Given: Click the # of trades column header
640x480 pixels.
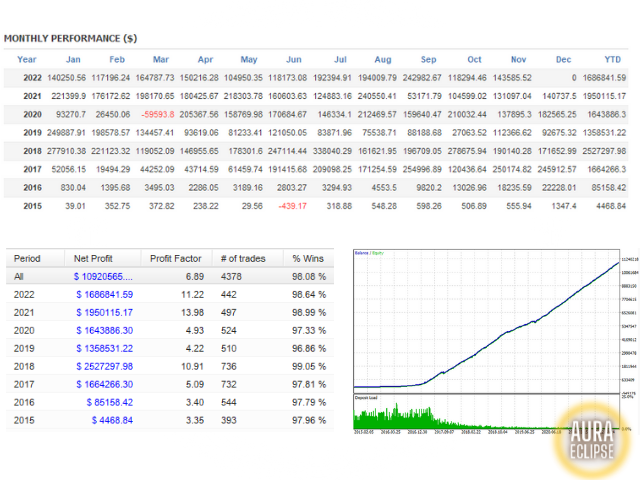Looking at the screenshot, I should [x=243, y=256].
